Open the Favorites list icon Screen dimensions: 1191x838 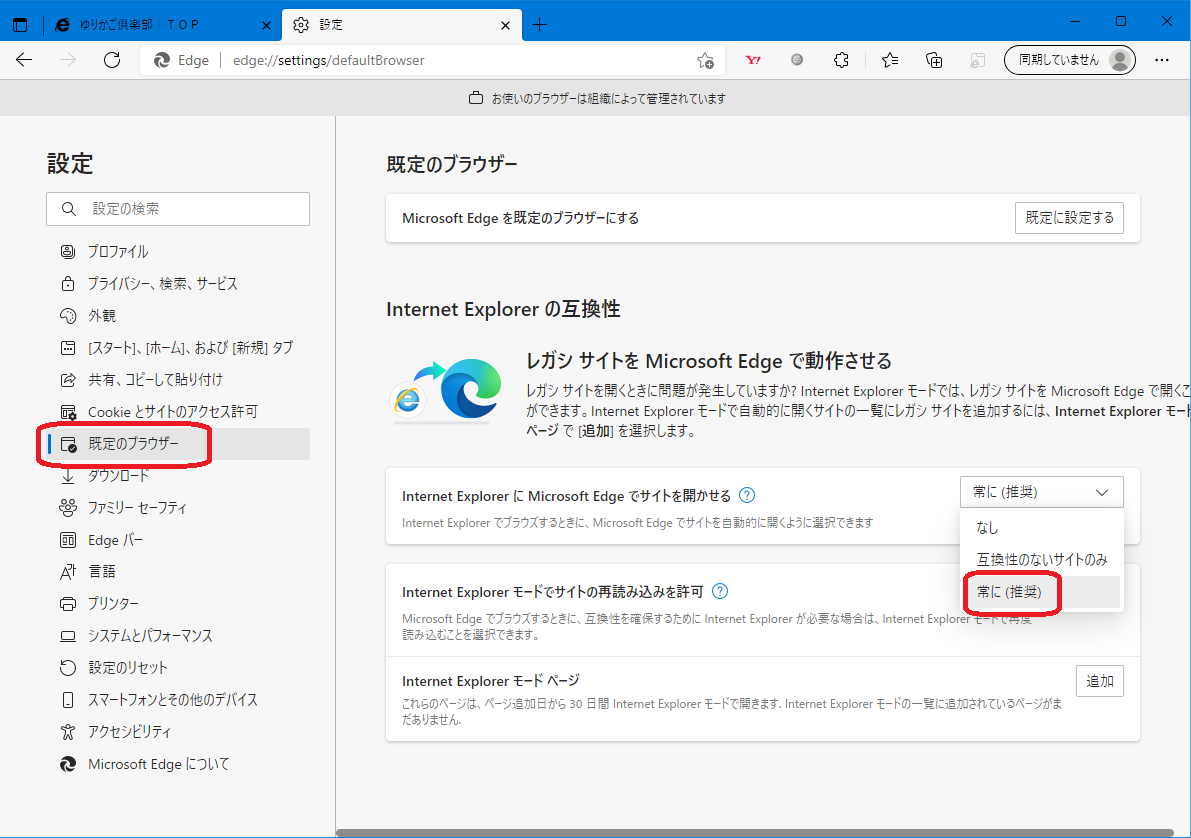(x=890, y=60)
